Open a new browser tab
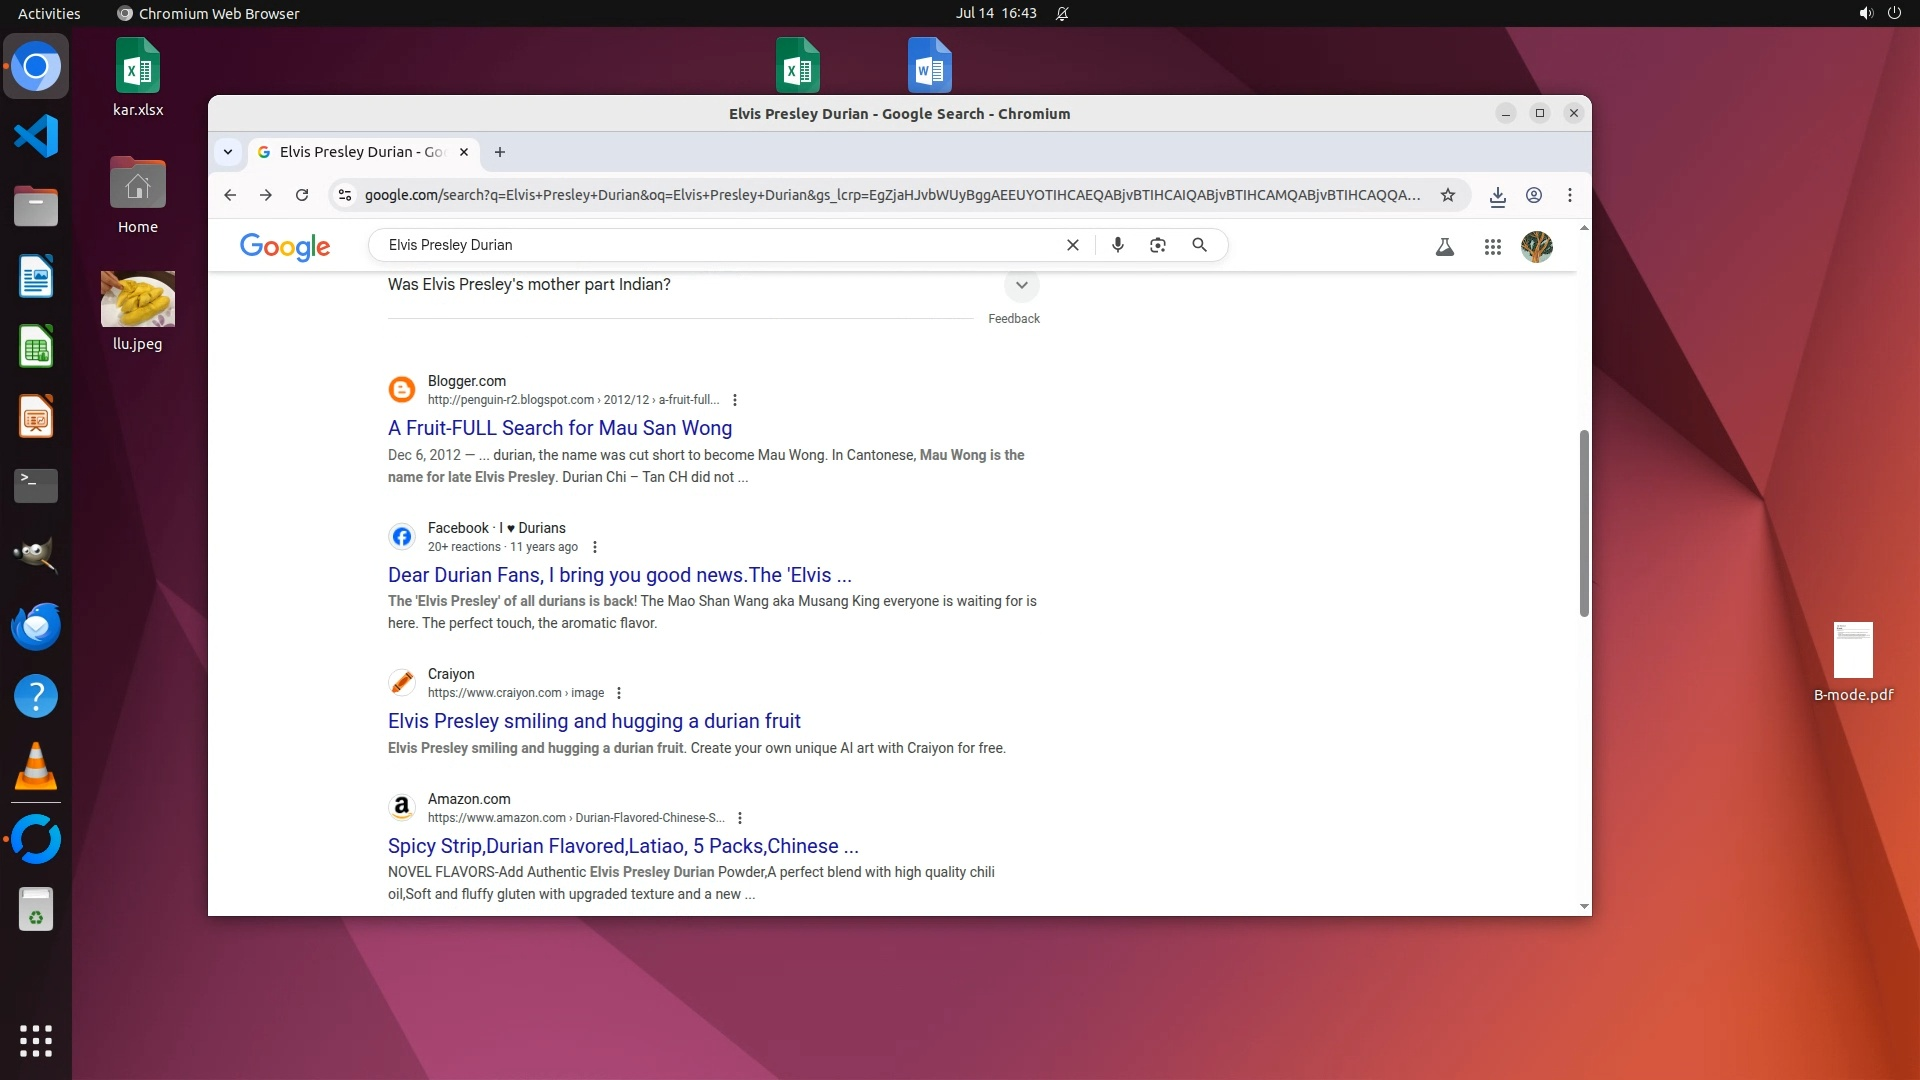Viewport: 1920px width, 1080px height. click(x=500, y=152)
